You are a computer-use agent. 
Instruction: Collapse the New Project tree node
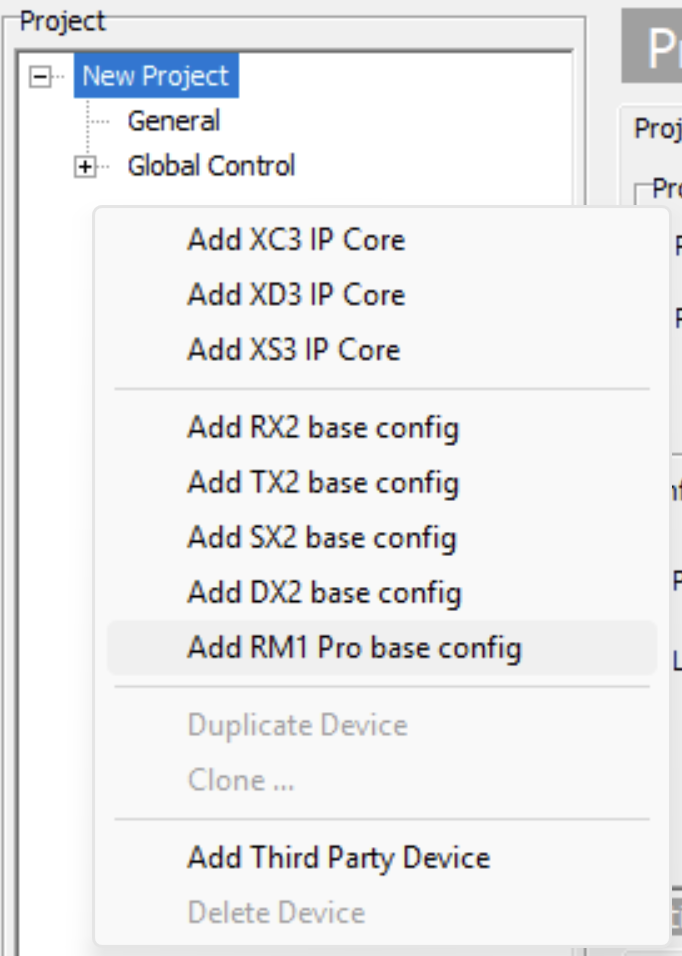click(x=40, y=77)
